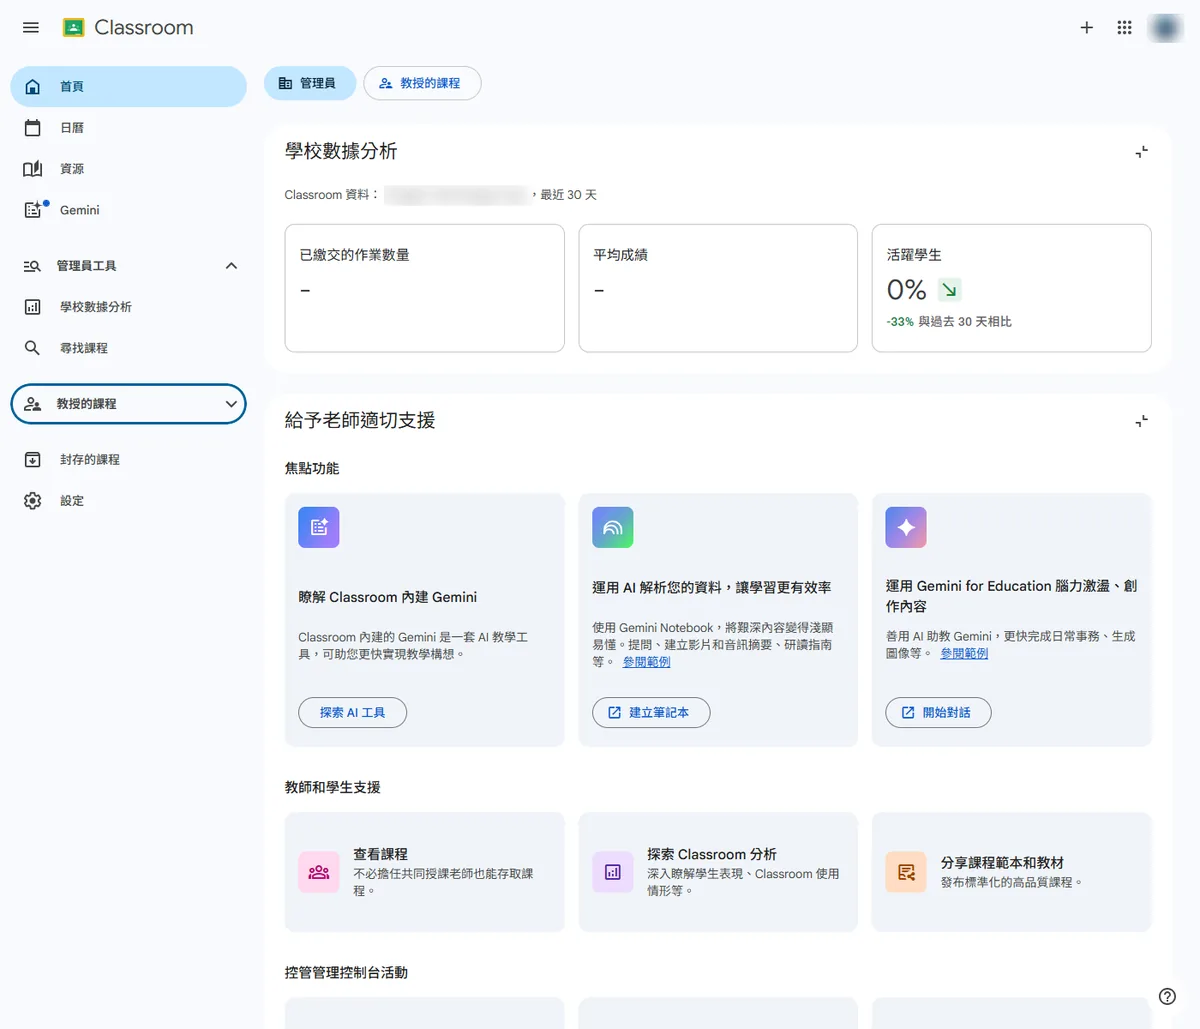This screenshot has width=1200, height=1029.
Task: Click the Classroom logo icon
Action: point(73,28)
